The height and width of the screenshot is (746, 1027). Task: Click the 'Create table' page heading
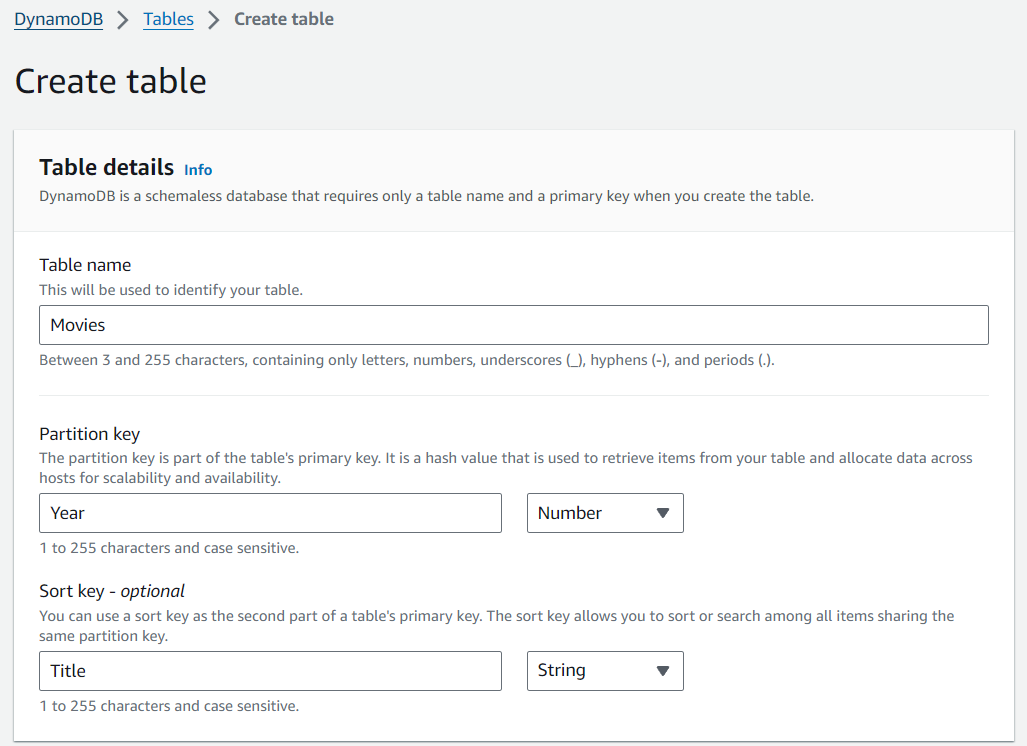110,81
